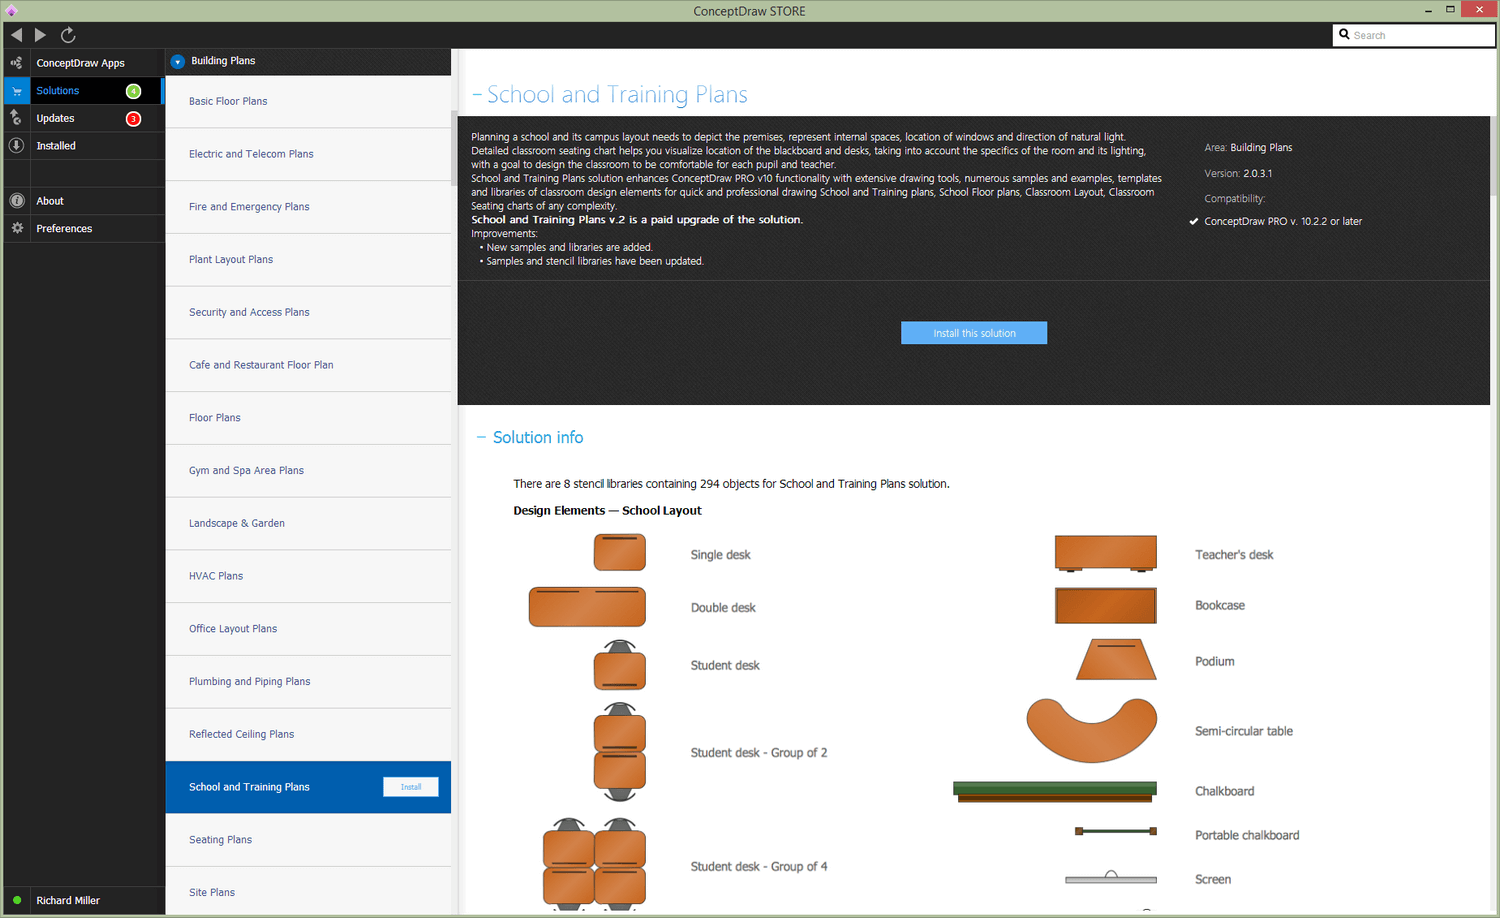Click the ConceptDraw app logo icon

click(x=12, y=11)
